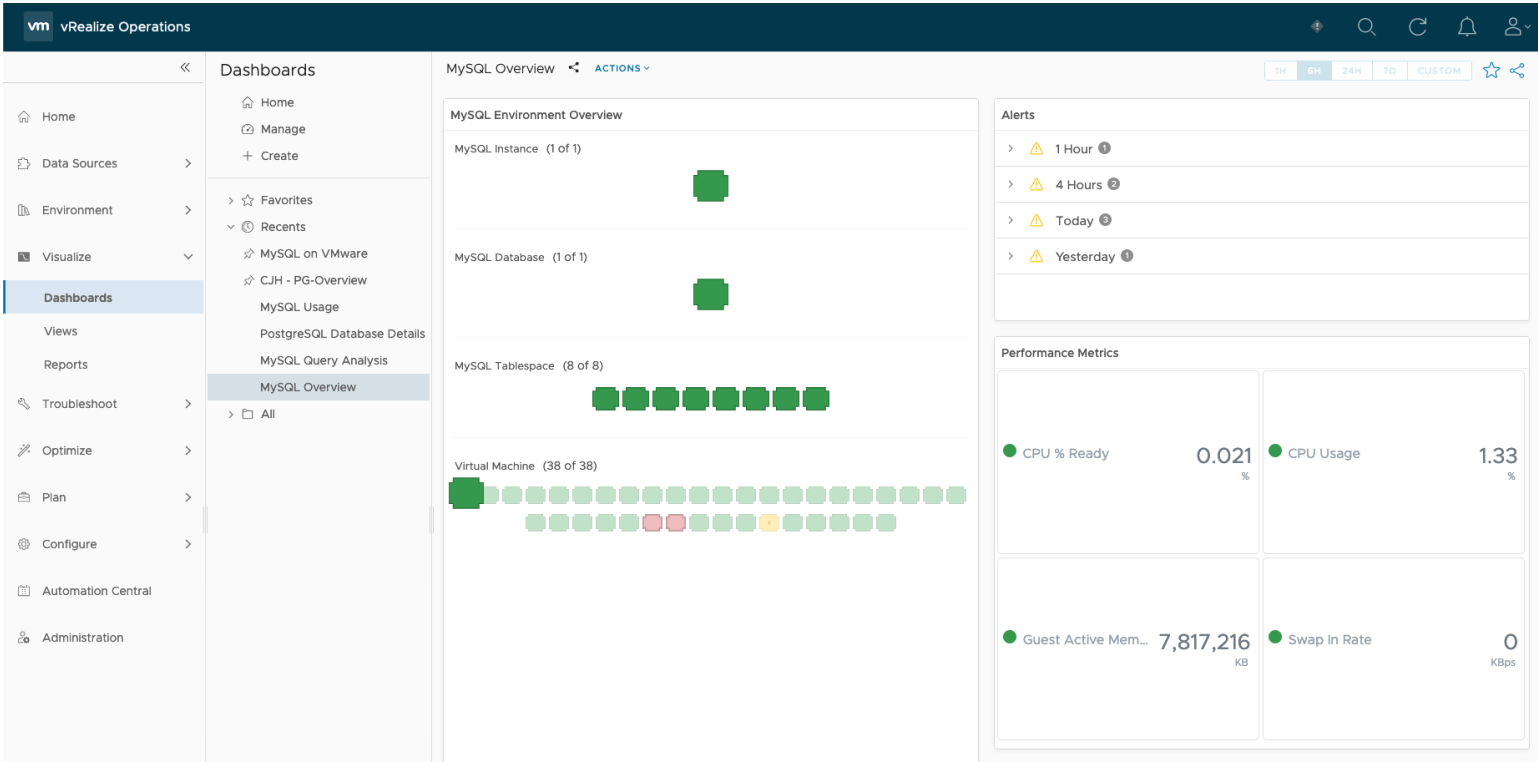Screen dimensions: 1538x762
Task: Open the Swap In Rate metric card
Action: (x=1394, y=648)
